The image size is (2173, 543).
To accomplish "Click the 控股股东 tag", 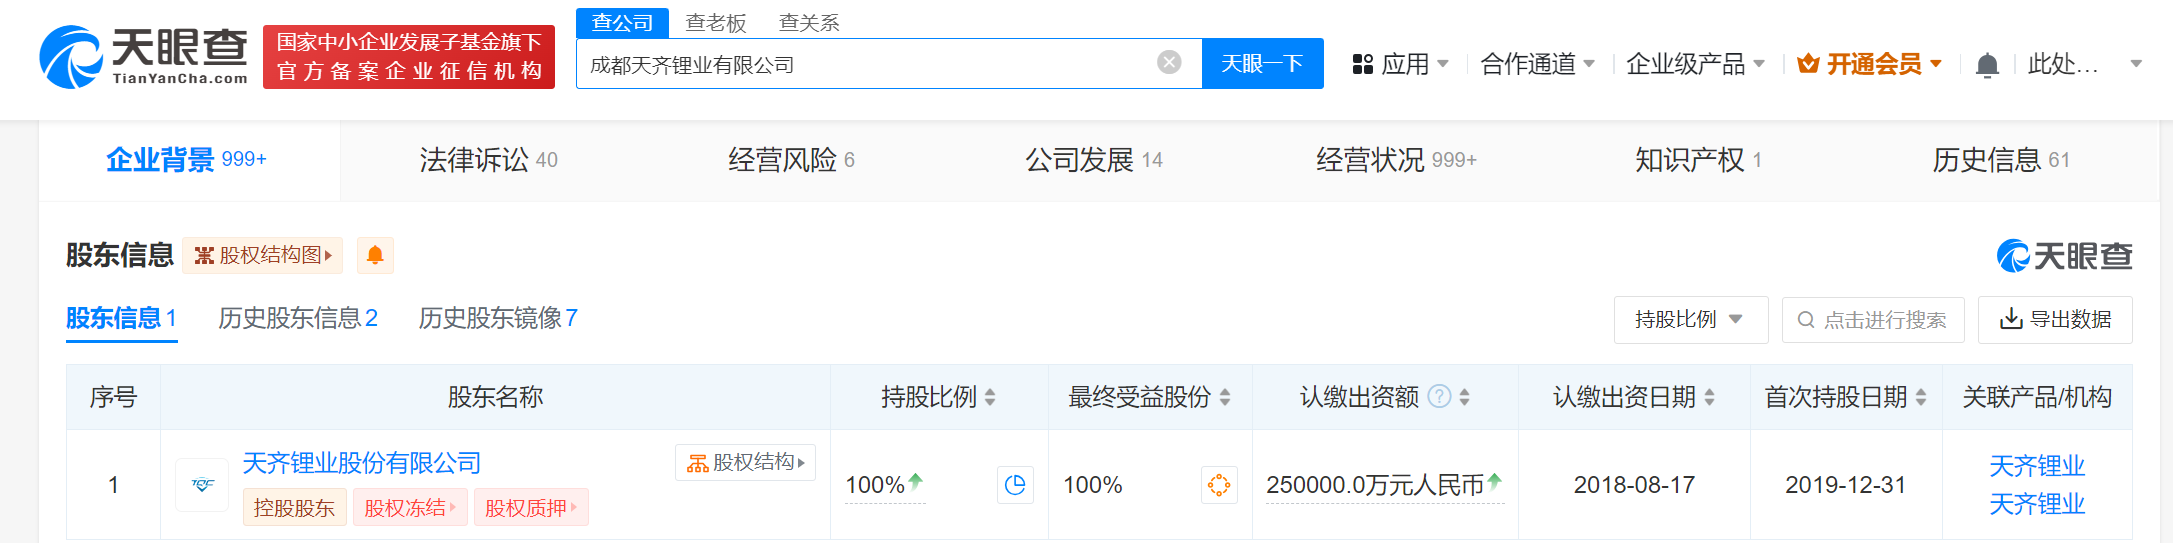I will [x=294, y=507].
